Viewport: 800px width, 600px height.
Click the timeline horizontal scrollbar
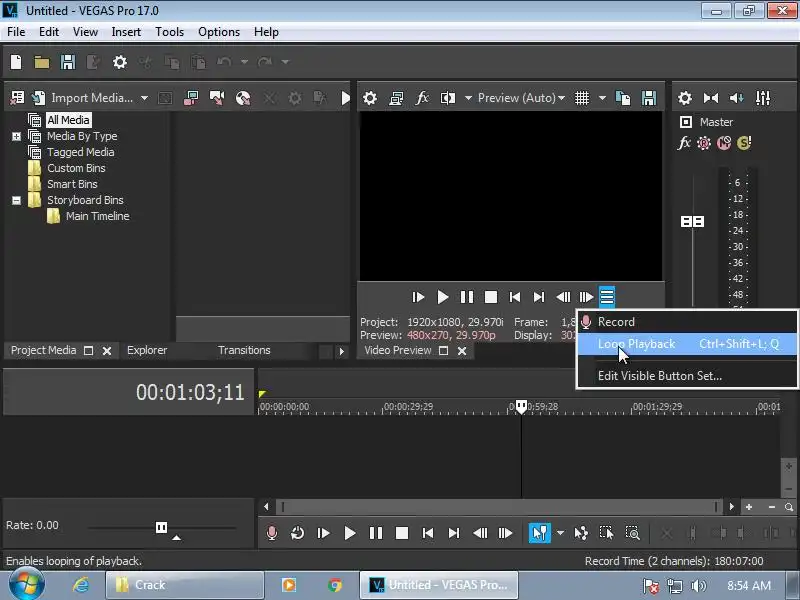coord(498,507)
